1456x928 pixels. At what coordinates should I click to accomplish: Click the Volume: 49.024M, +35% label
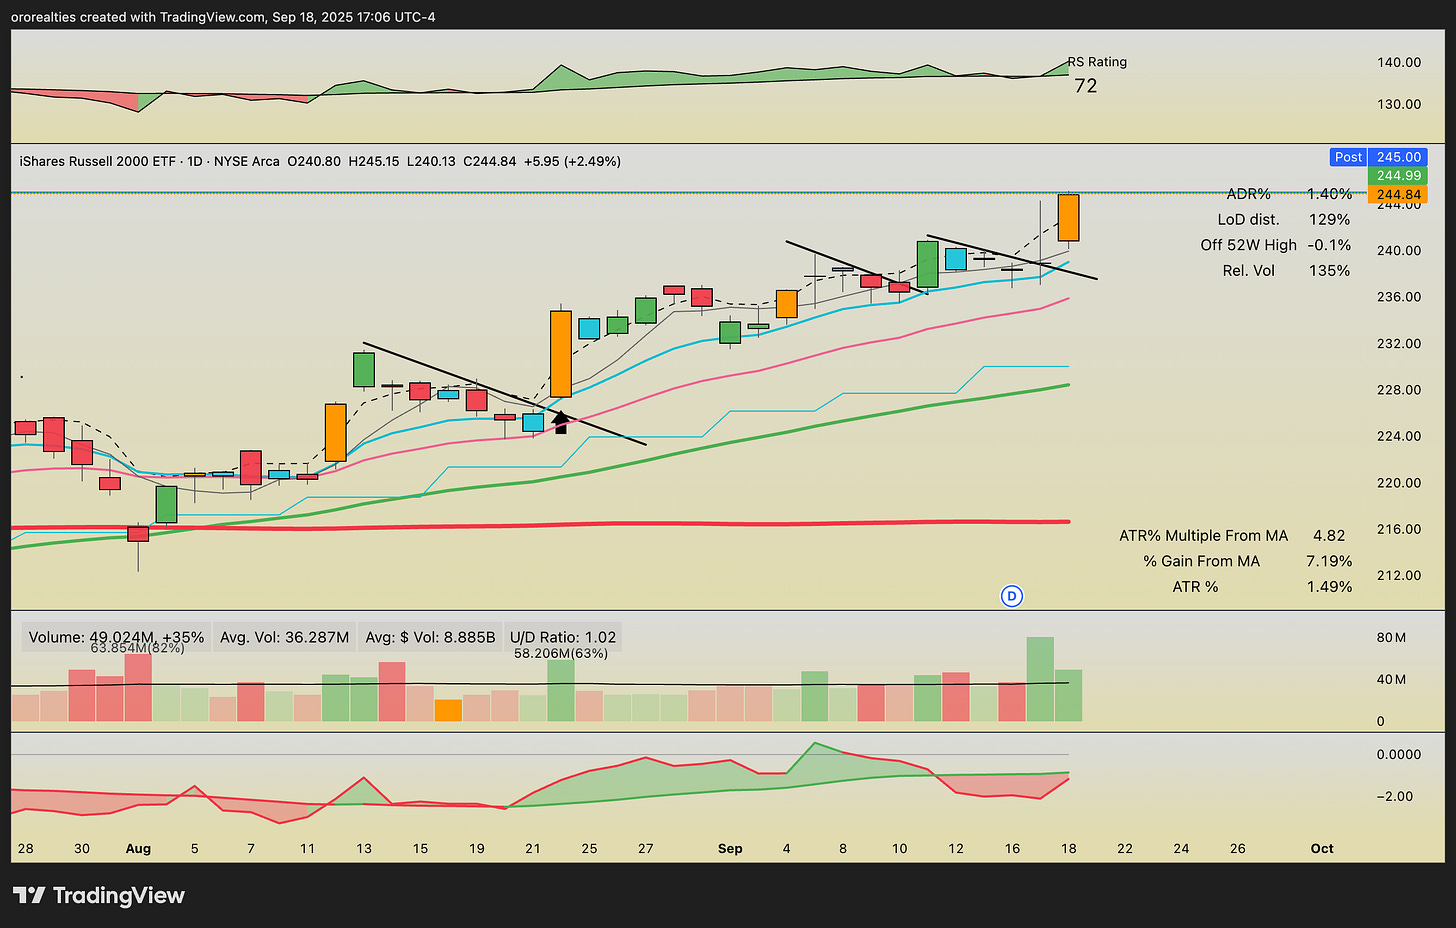(116, 637)
